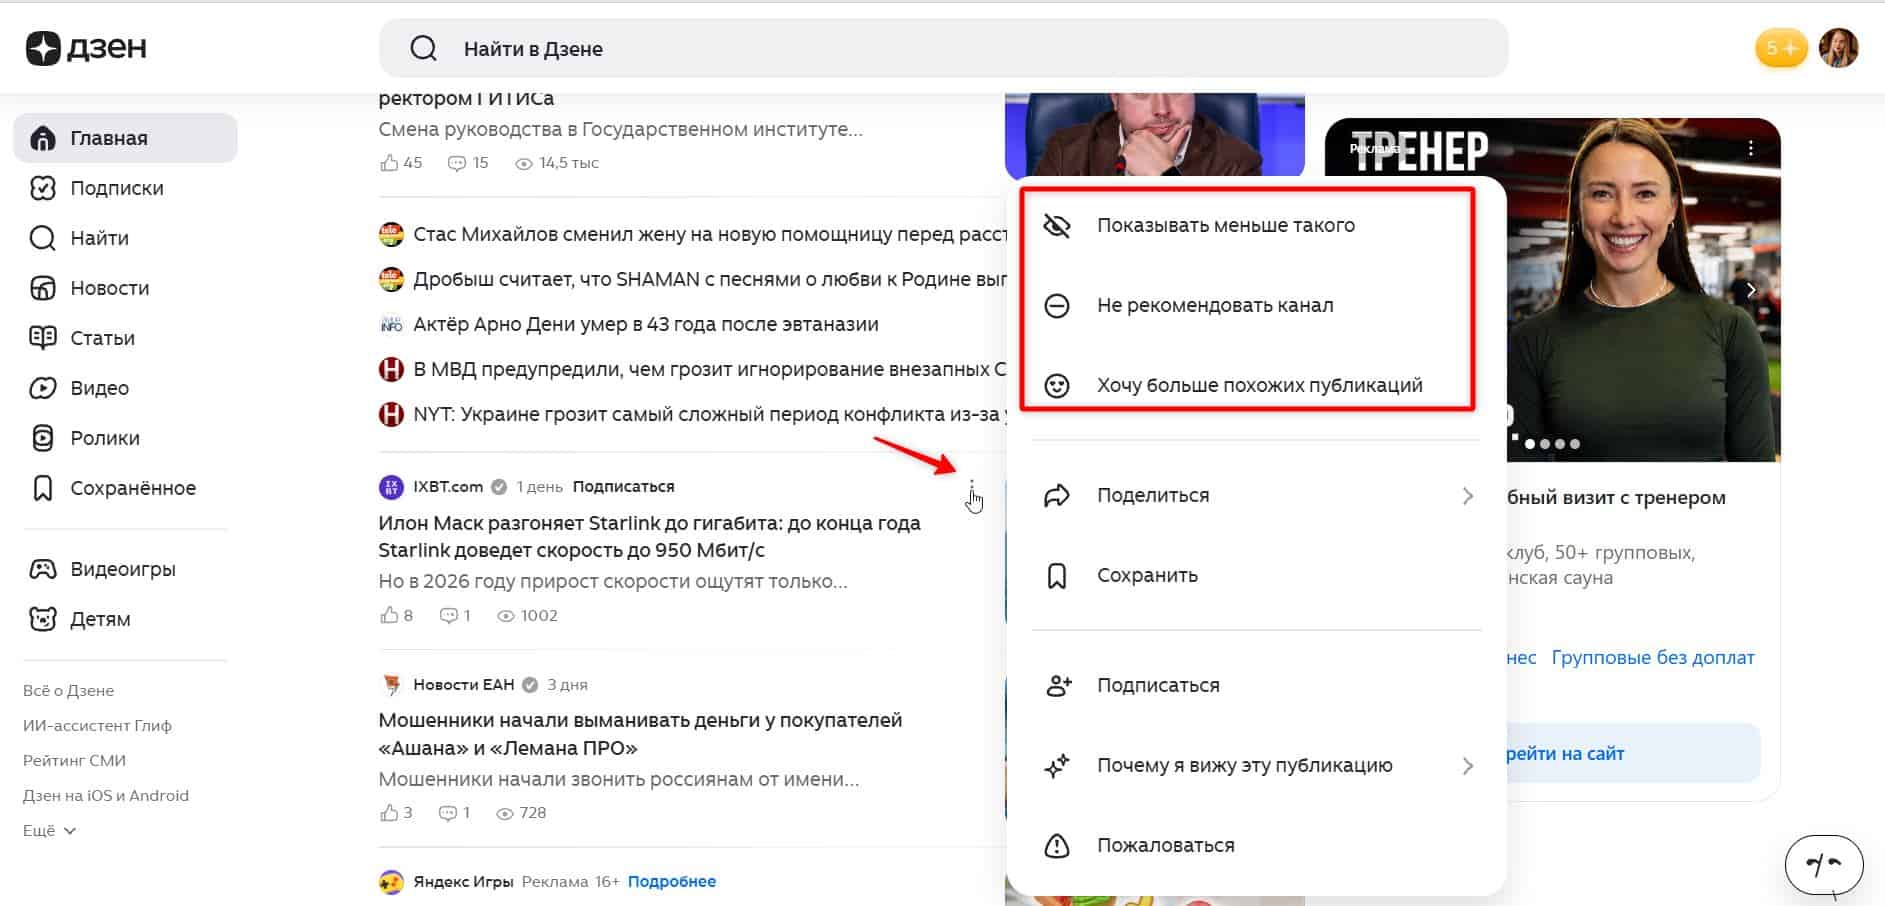Screen dimensions: 1885x906
Task: Open Всё о Дзене link
Action: [68, 690]
